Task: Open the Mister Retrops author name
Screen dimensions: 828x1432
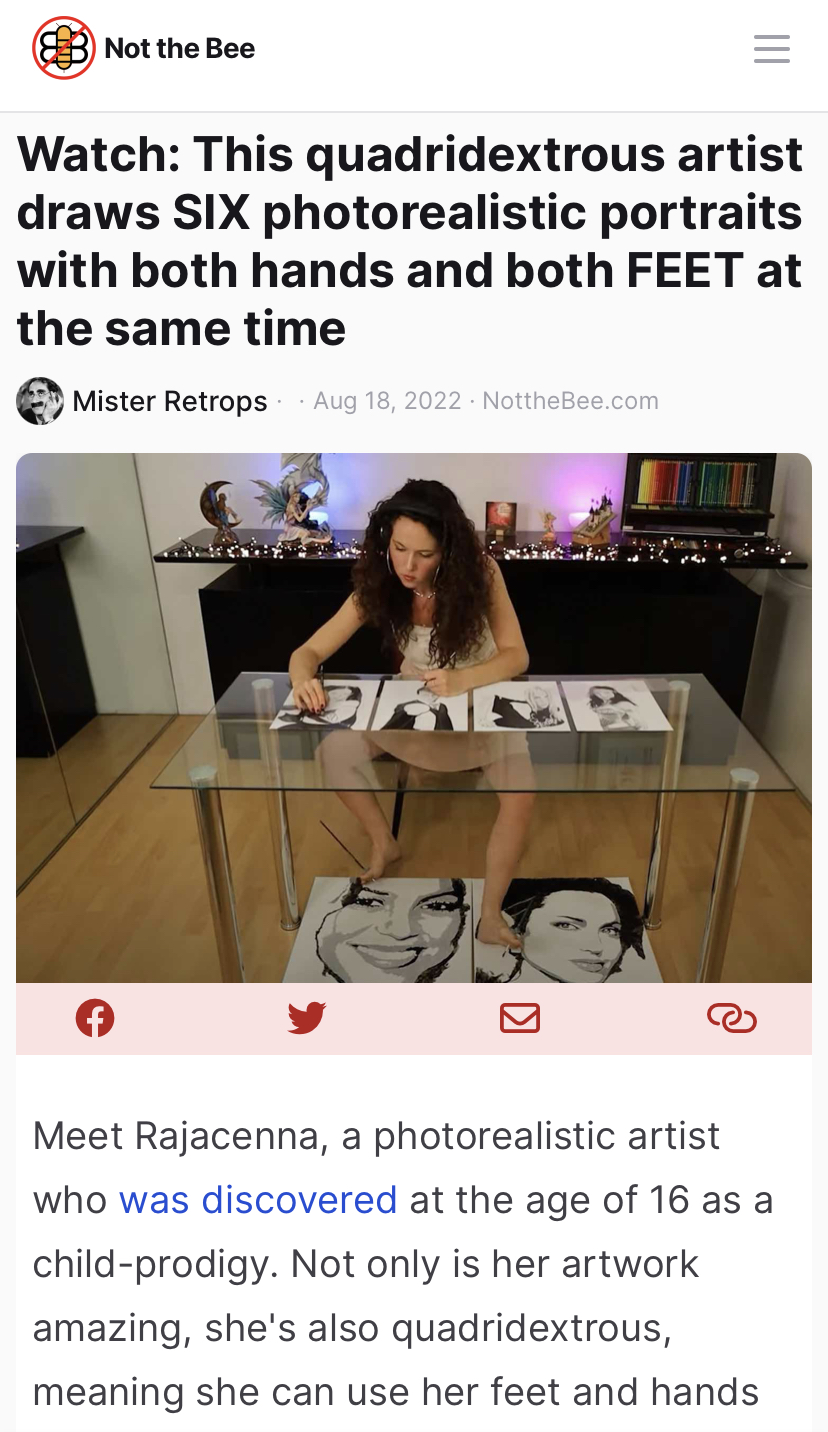Action: click(170, 401)
